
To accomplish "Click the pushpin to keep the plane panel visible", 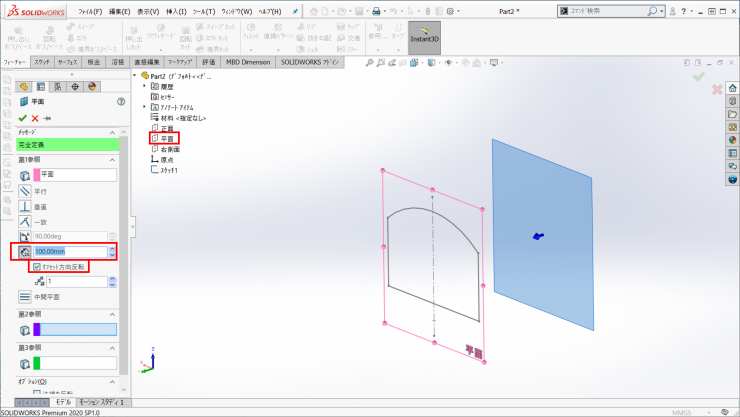I will point(48,118).
